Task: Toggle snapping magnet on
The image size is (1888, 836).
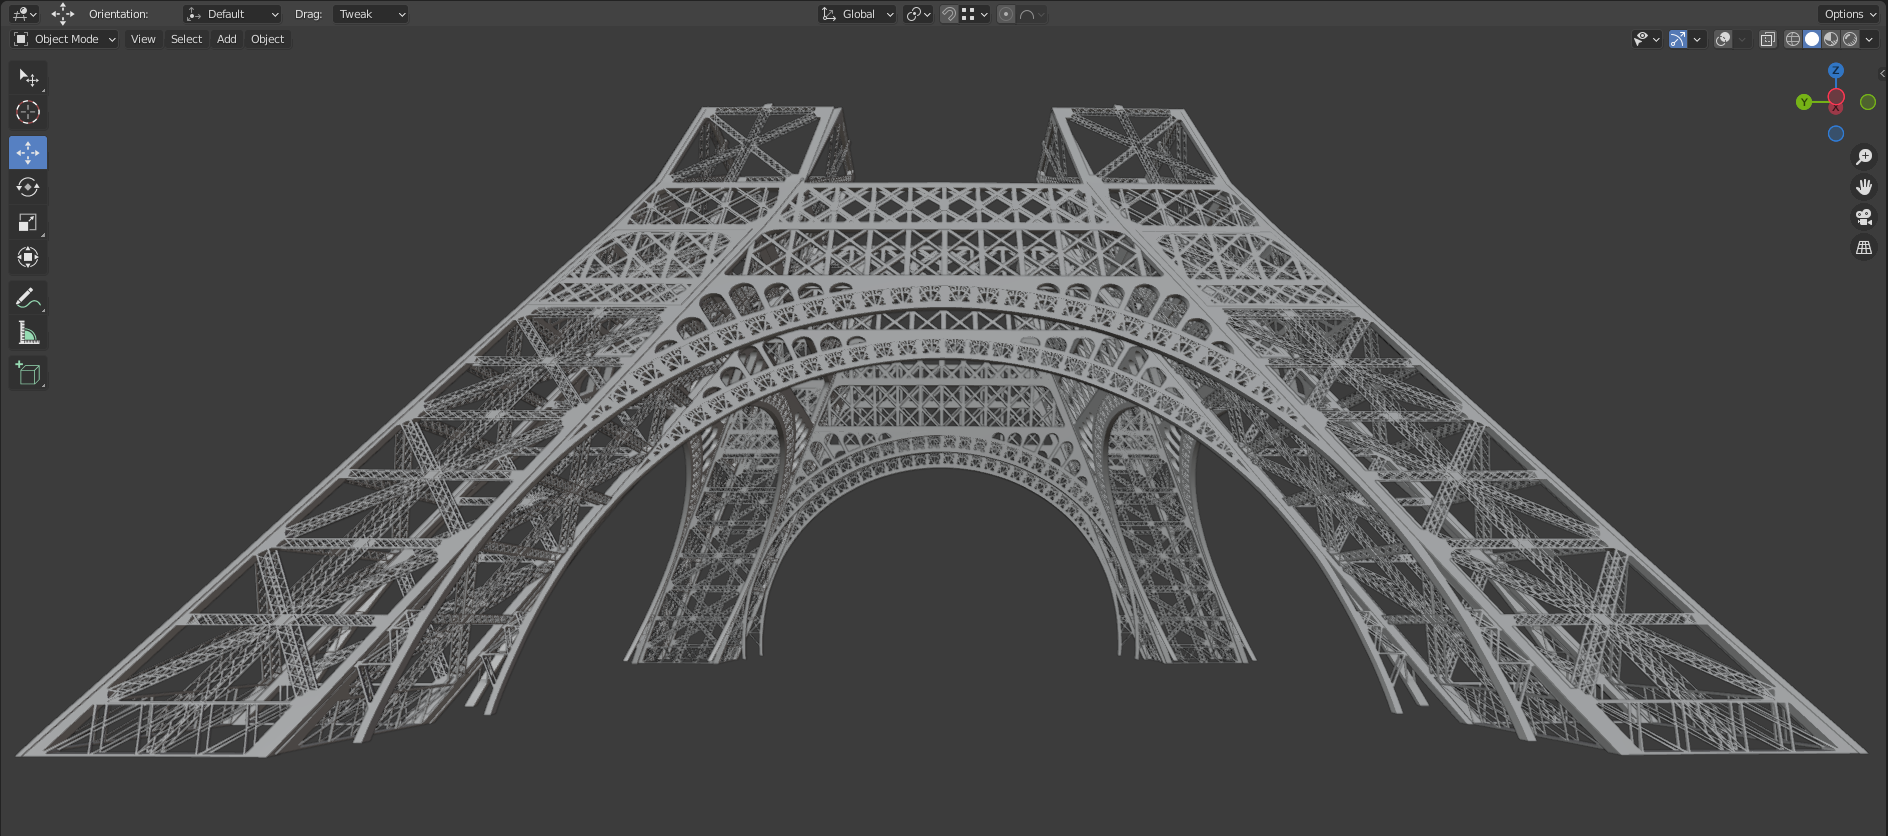Action: tap(949, 14)
